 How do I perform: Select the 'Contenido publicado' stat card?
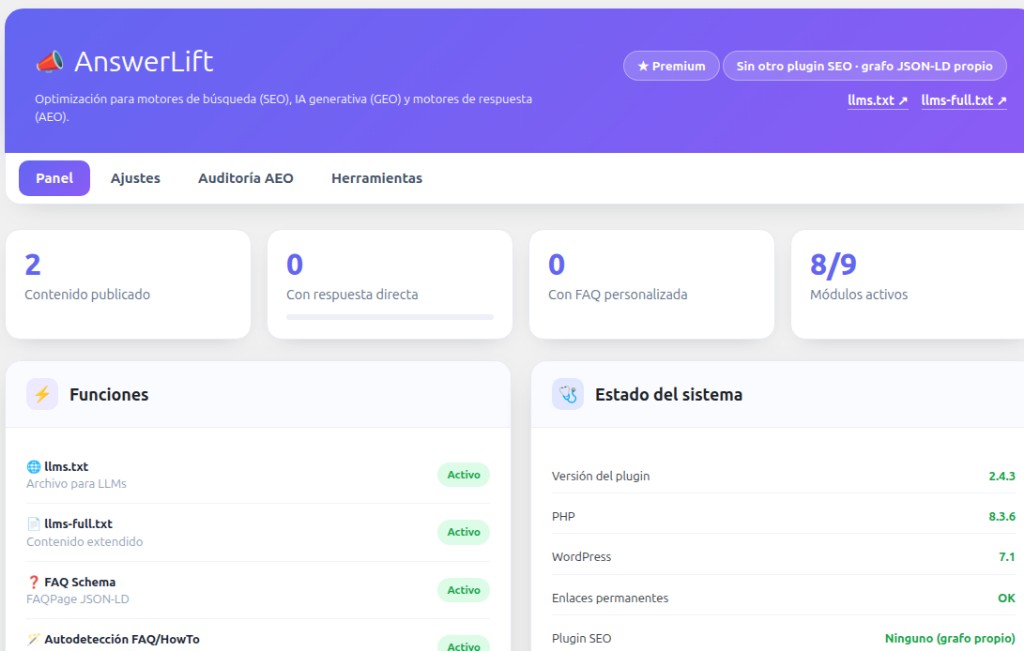[128, 284]
